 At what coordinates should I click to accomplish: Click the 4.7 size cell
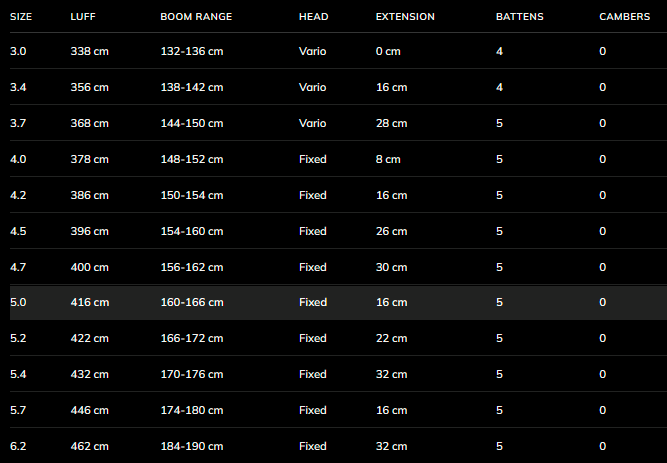point(19,267)
